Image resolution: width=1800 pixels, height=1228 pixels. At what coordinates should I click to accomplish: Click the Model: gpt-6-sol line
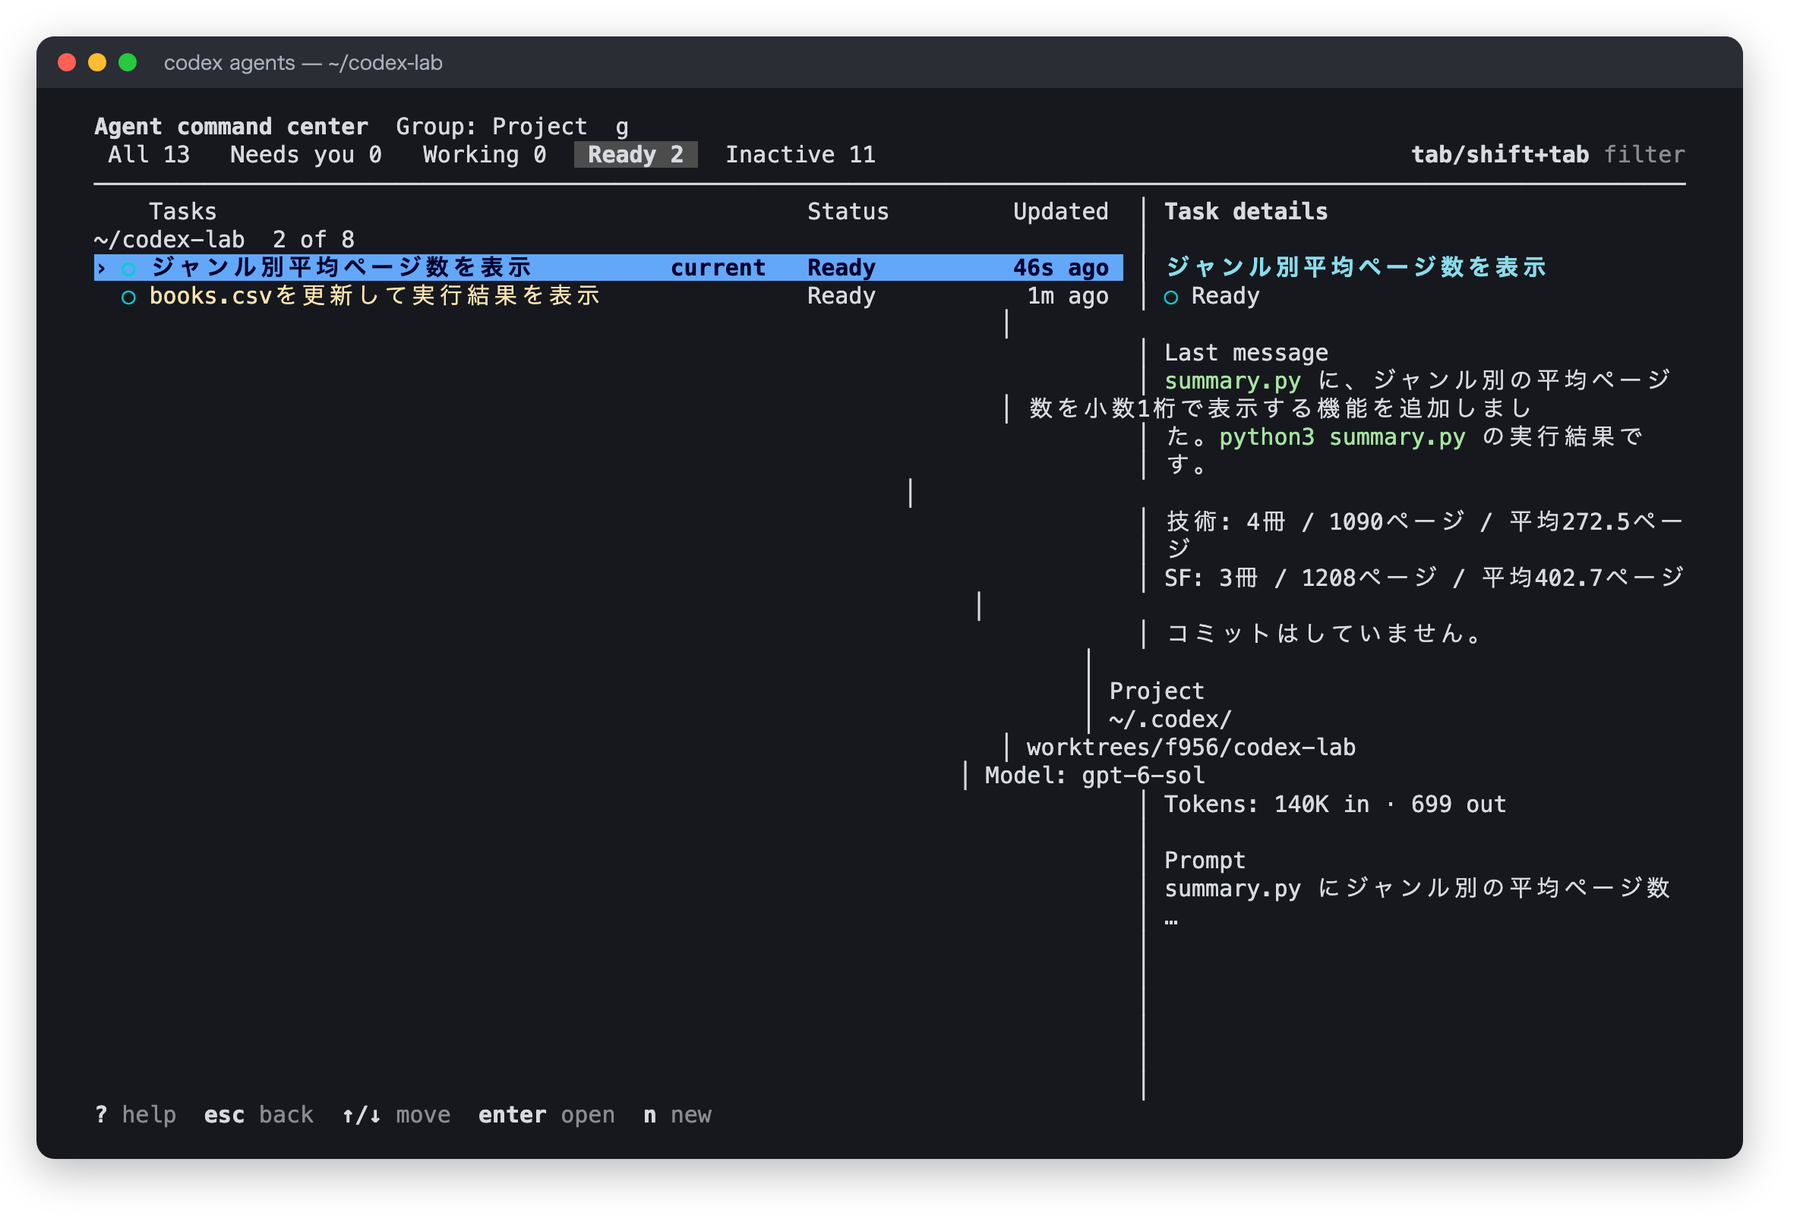click(1095, 776)
